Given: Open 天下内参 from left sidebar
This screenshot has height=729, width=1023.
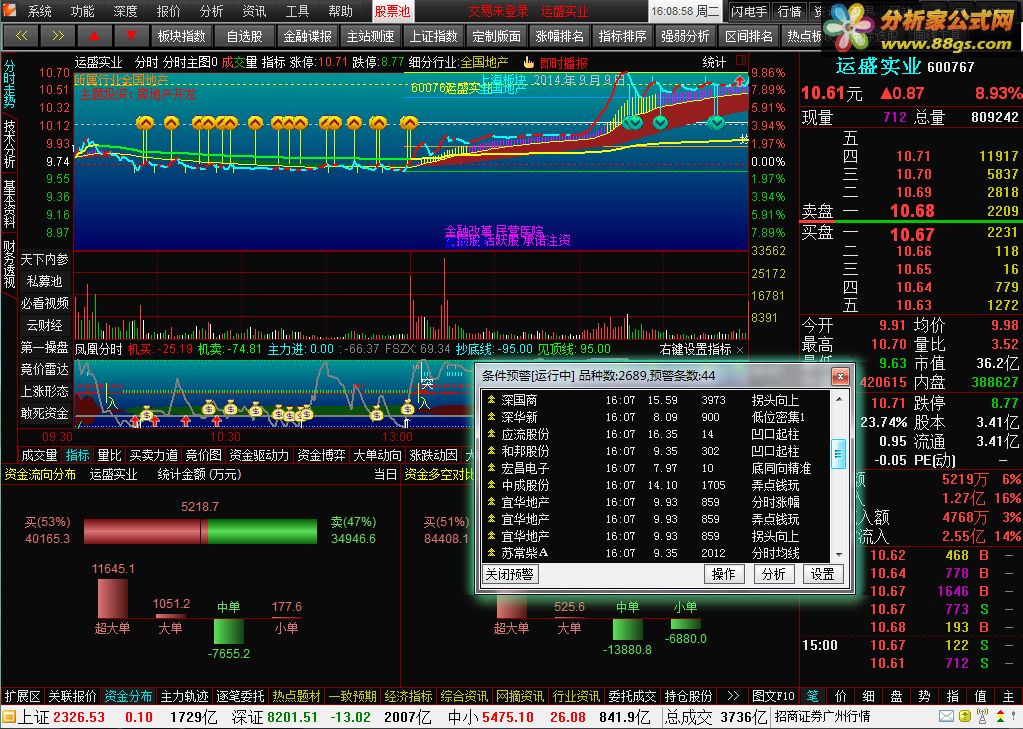Looking at the screenshot, I should pos(44,259).
